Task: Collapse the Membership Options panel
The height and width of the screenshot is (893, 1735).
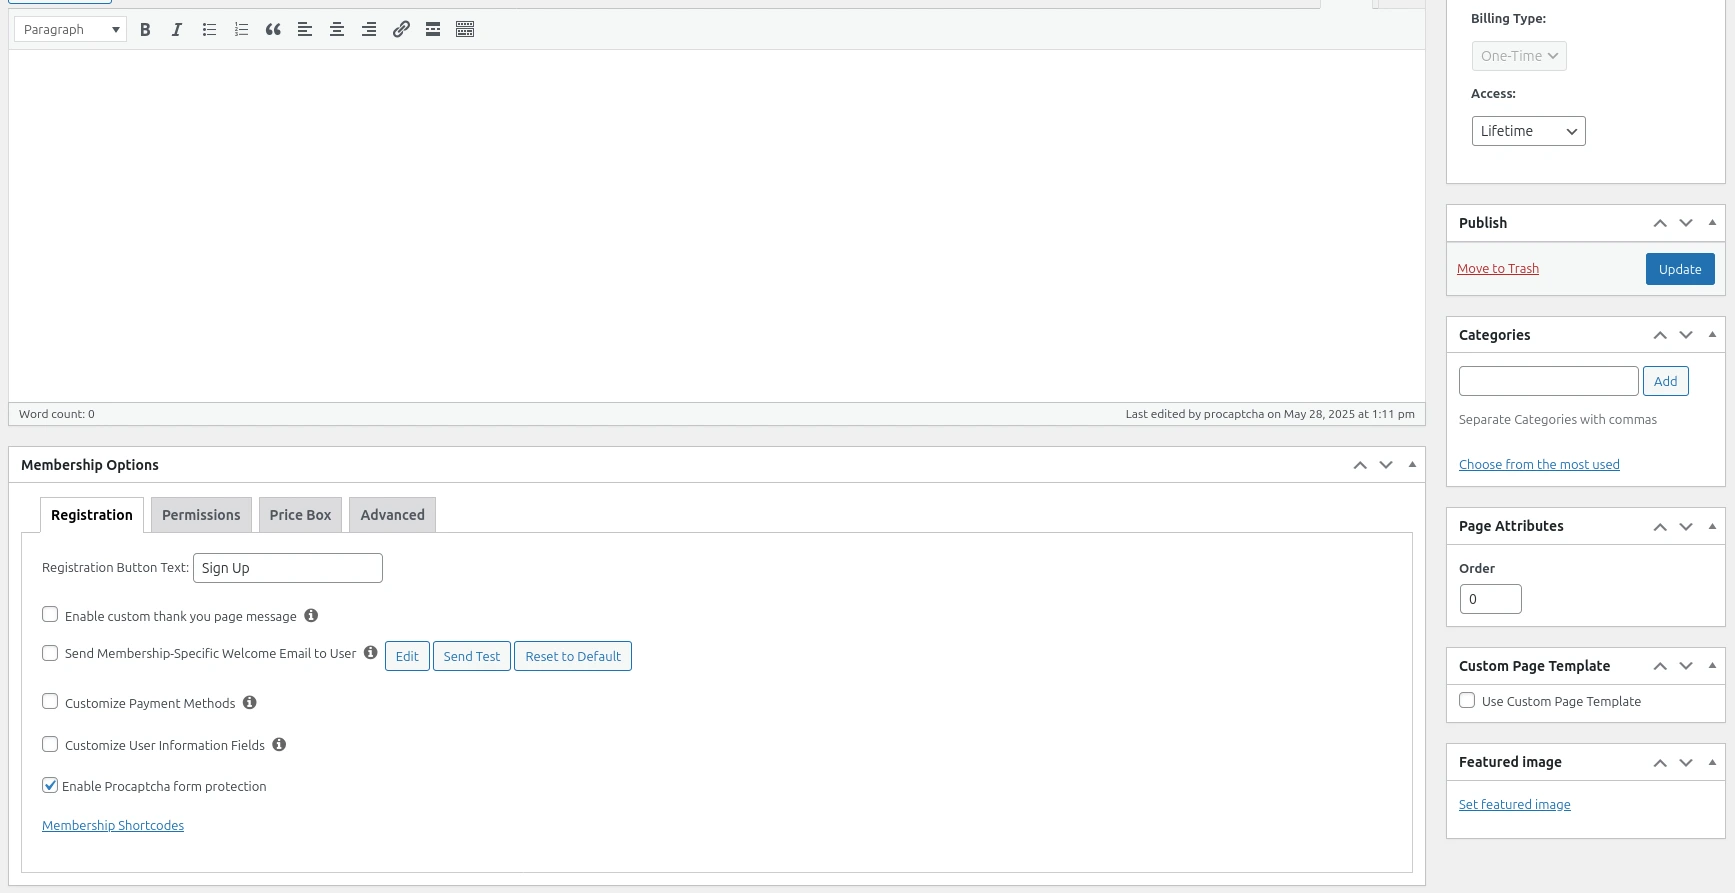Action: click(x=1412, y=465)
